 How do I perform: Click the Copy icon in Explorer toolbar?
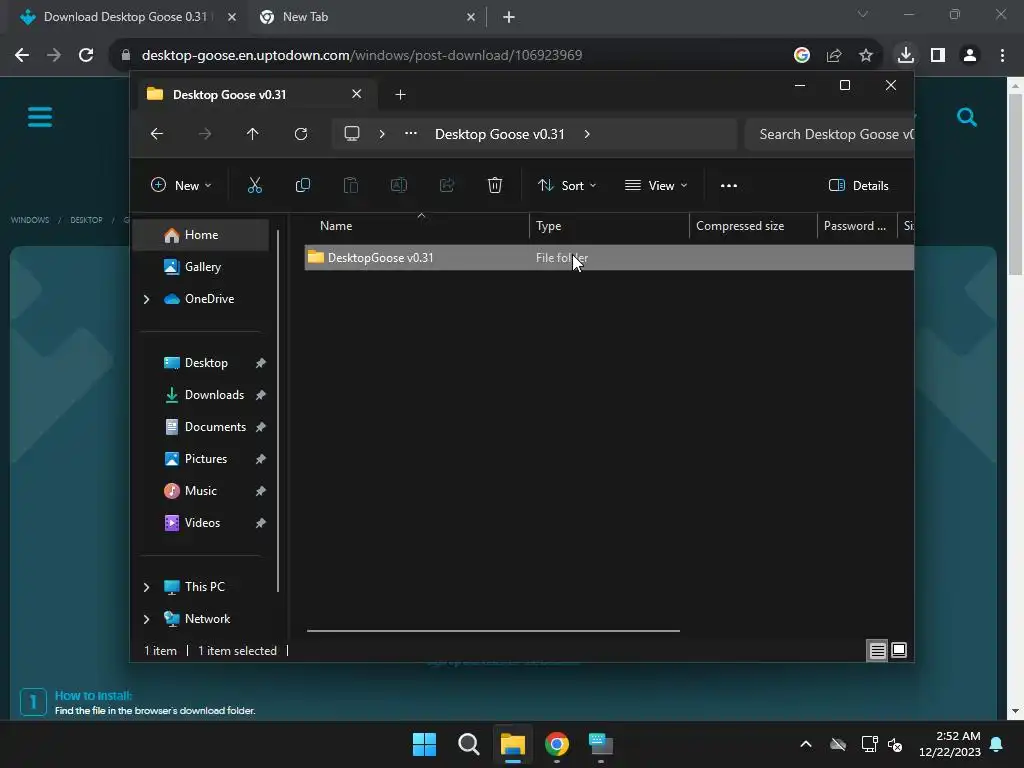tap(302, 185)
